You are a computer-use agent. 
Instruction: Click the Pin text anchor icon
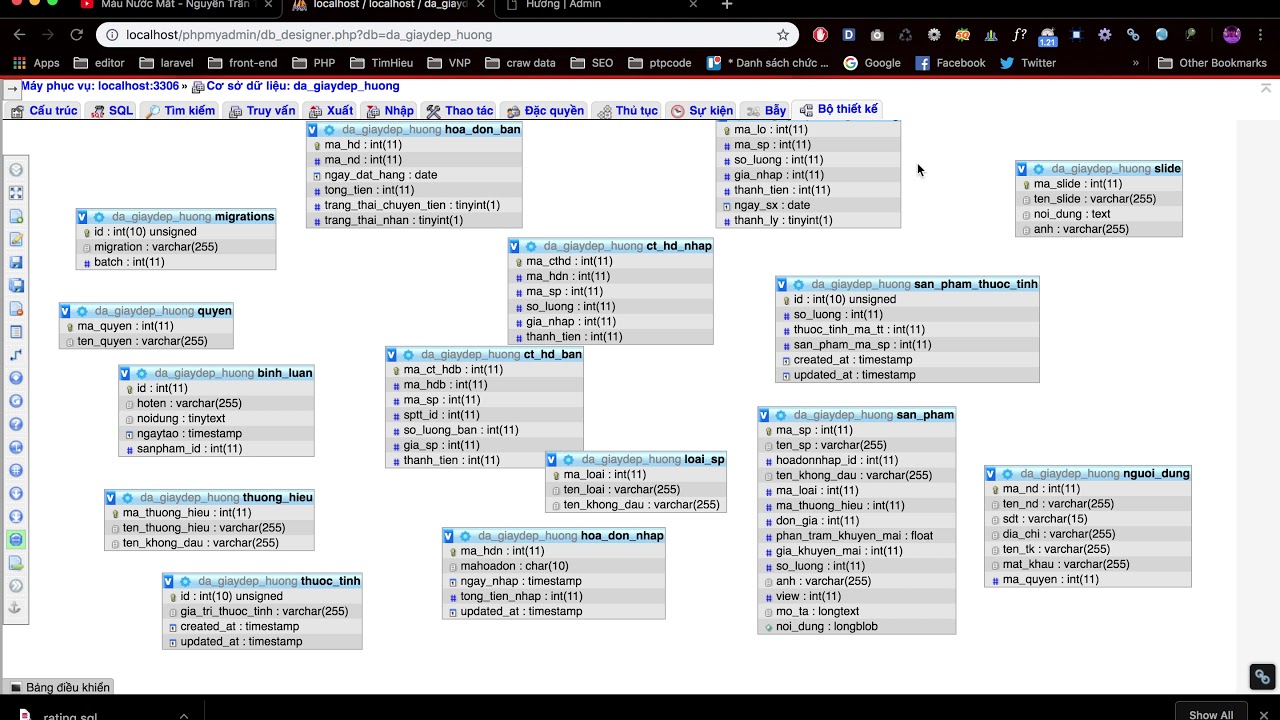point(16,608)
